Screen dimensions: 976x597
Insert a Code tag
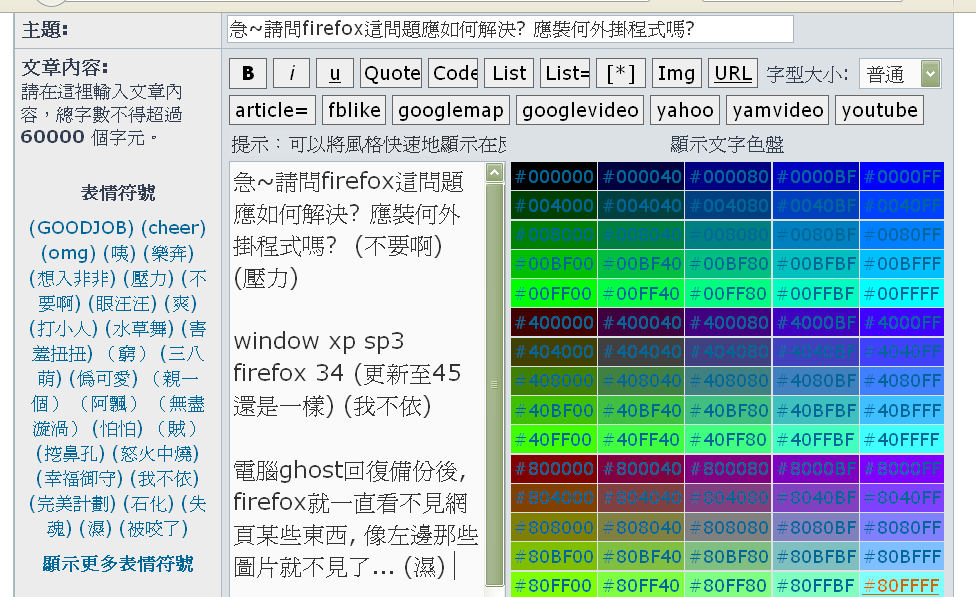454,73
